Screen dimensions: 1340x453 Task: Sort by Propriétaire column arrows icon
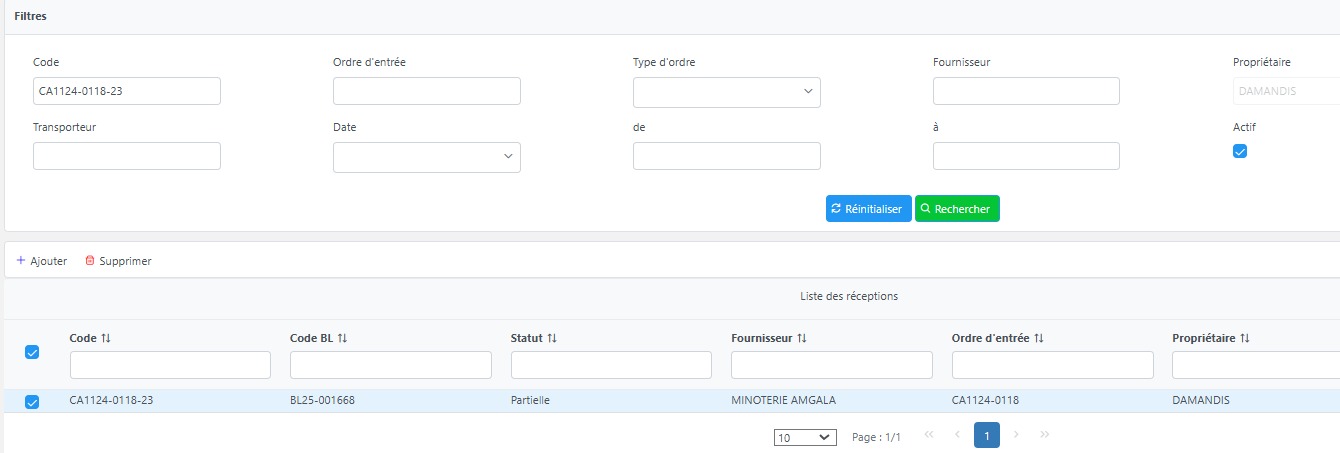(x=1245, y=338)
